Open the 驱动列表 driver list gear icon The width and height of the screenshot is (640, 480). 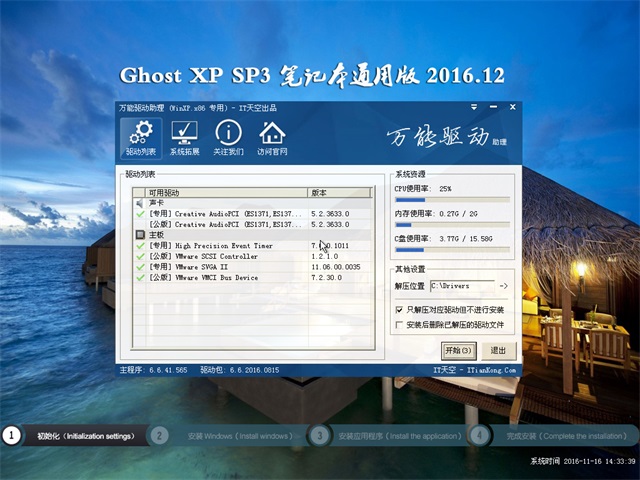(140, 138)
